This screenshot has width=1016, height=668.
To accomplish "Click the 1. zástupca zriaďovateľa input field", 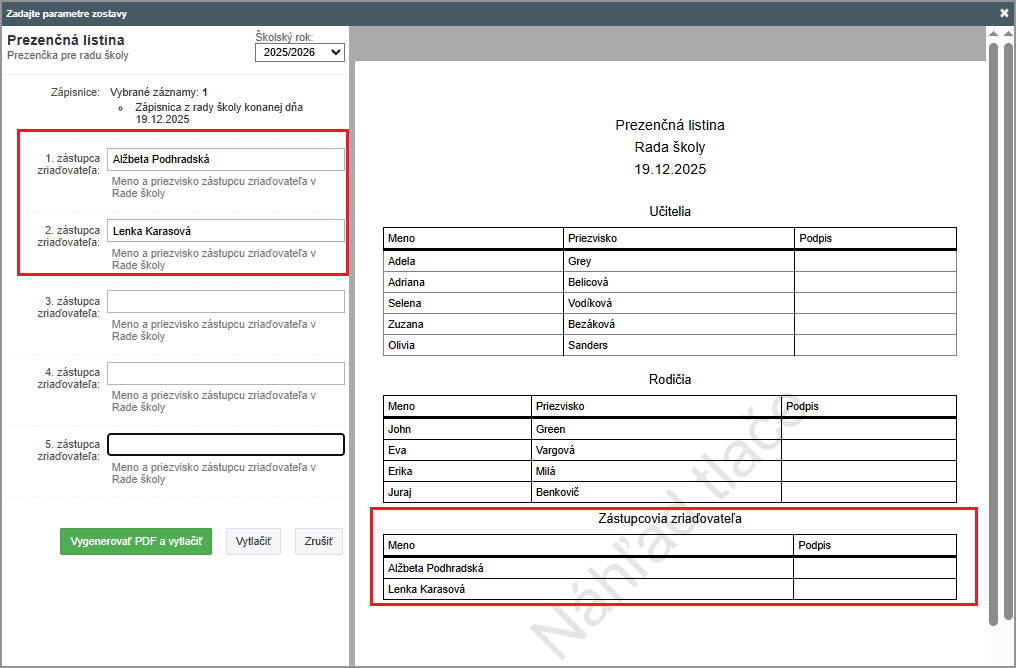I will coord(225,159).
